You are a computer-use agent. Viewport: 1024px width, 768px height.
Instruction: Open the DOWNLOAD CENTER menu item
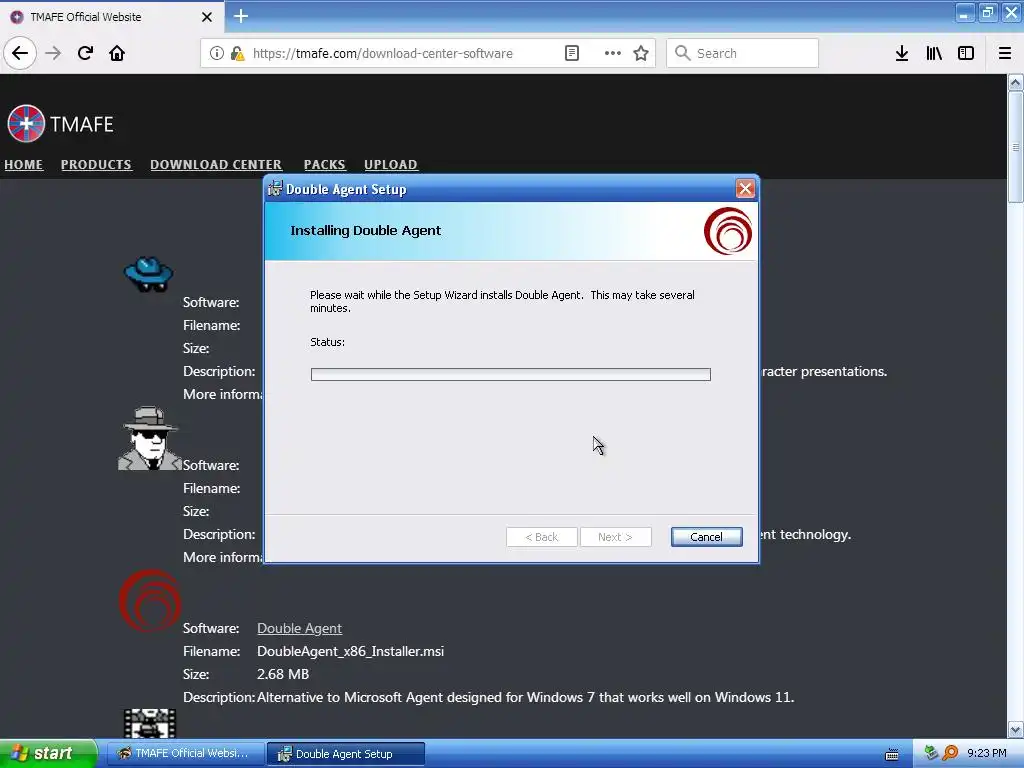click(x=216, y=165)
